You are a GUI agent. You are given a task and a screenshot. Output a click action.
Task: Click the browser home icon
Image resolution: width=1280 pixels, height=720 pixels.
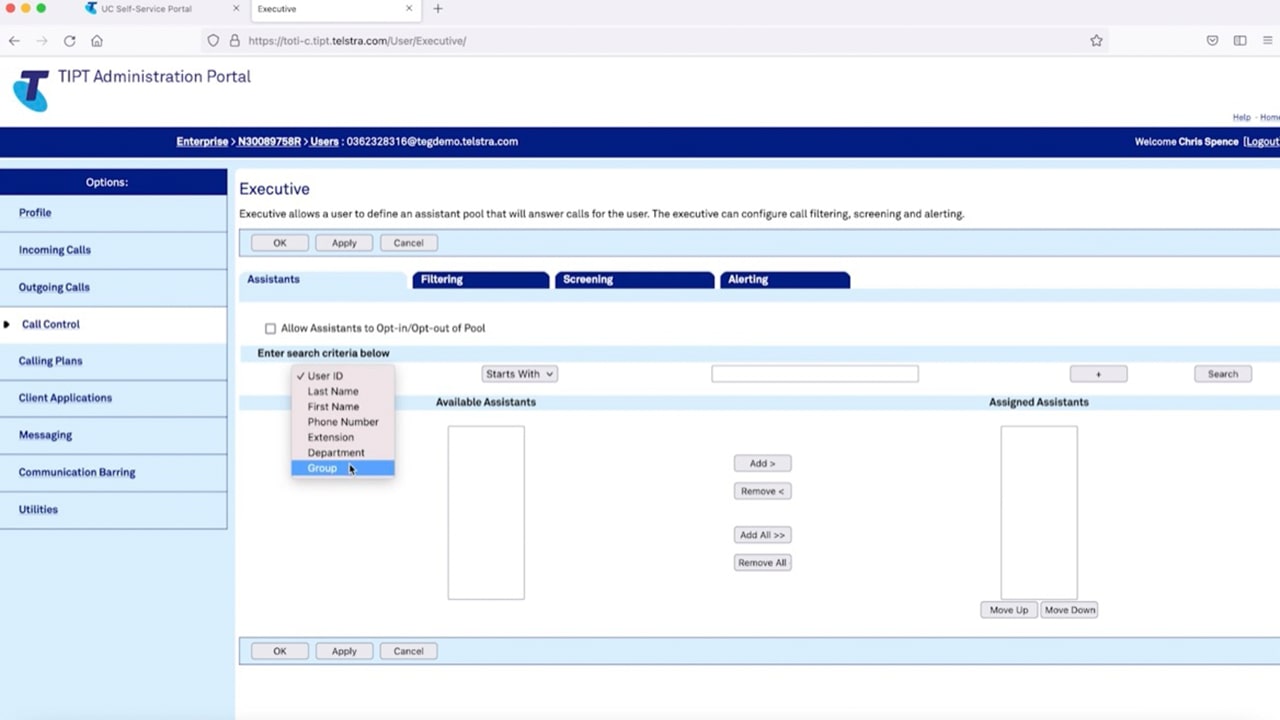(97, 41)
